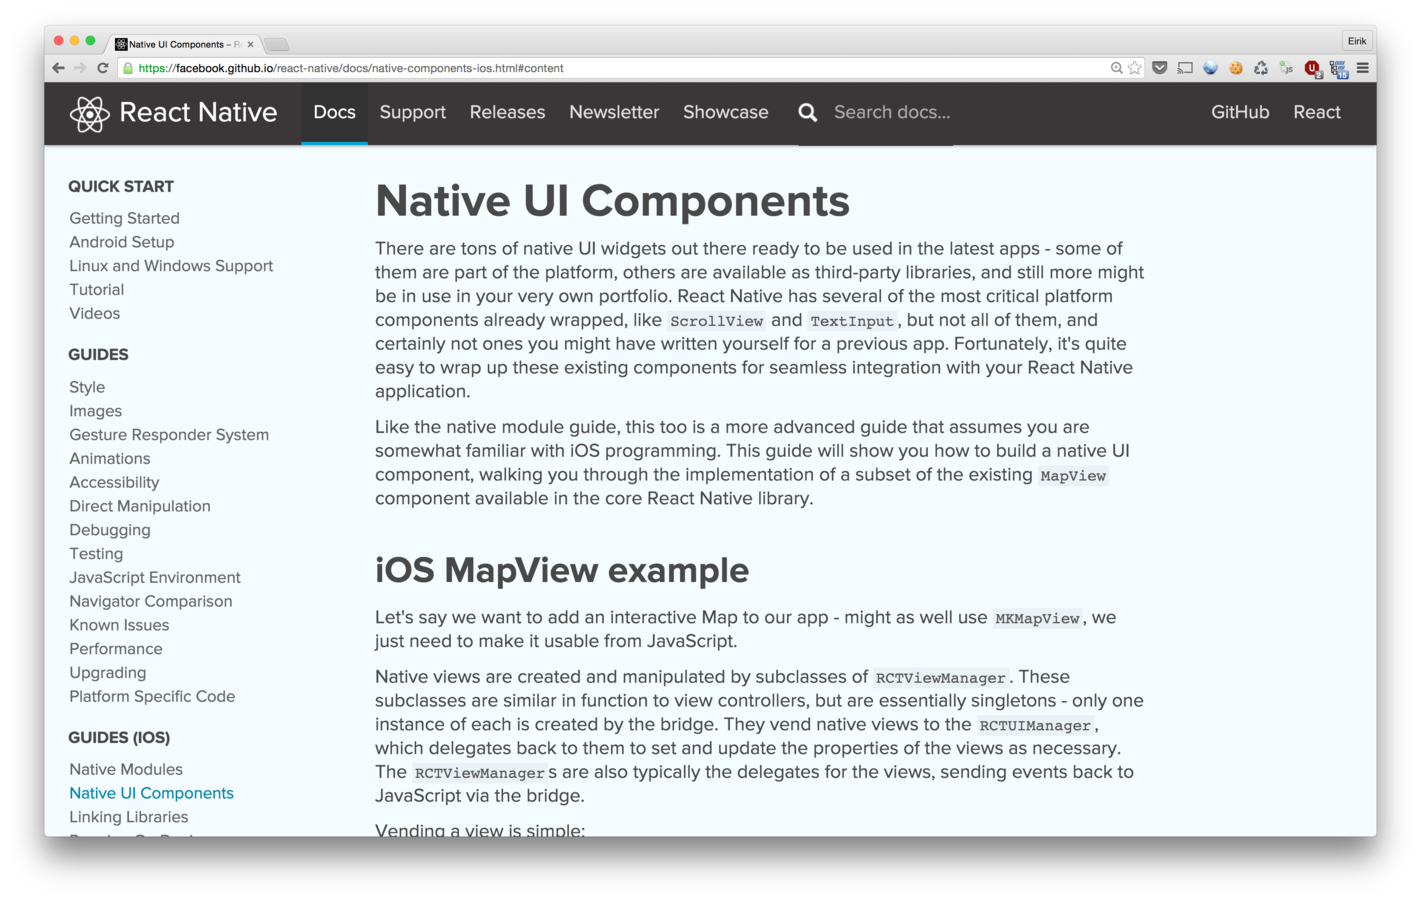This screenshot has height=900, width=1421.
Task: Open JavaScript Environment guide link
Action: pyautogui.click(x=155, y=578)
